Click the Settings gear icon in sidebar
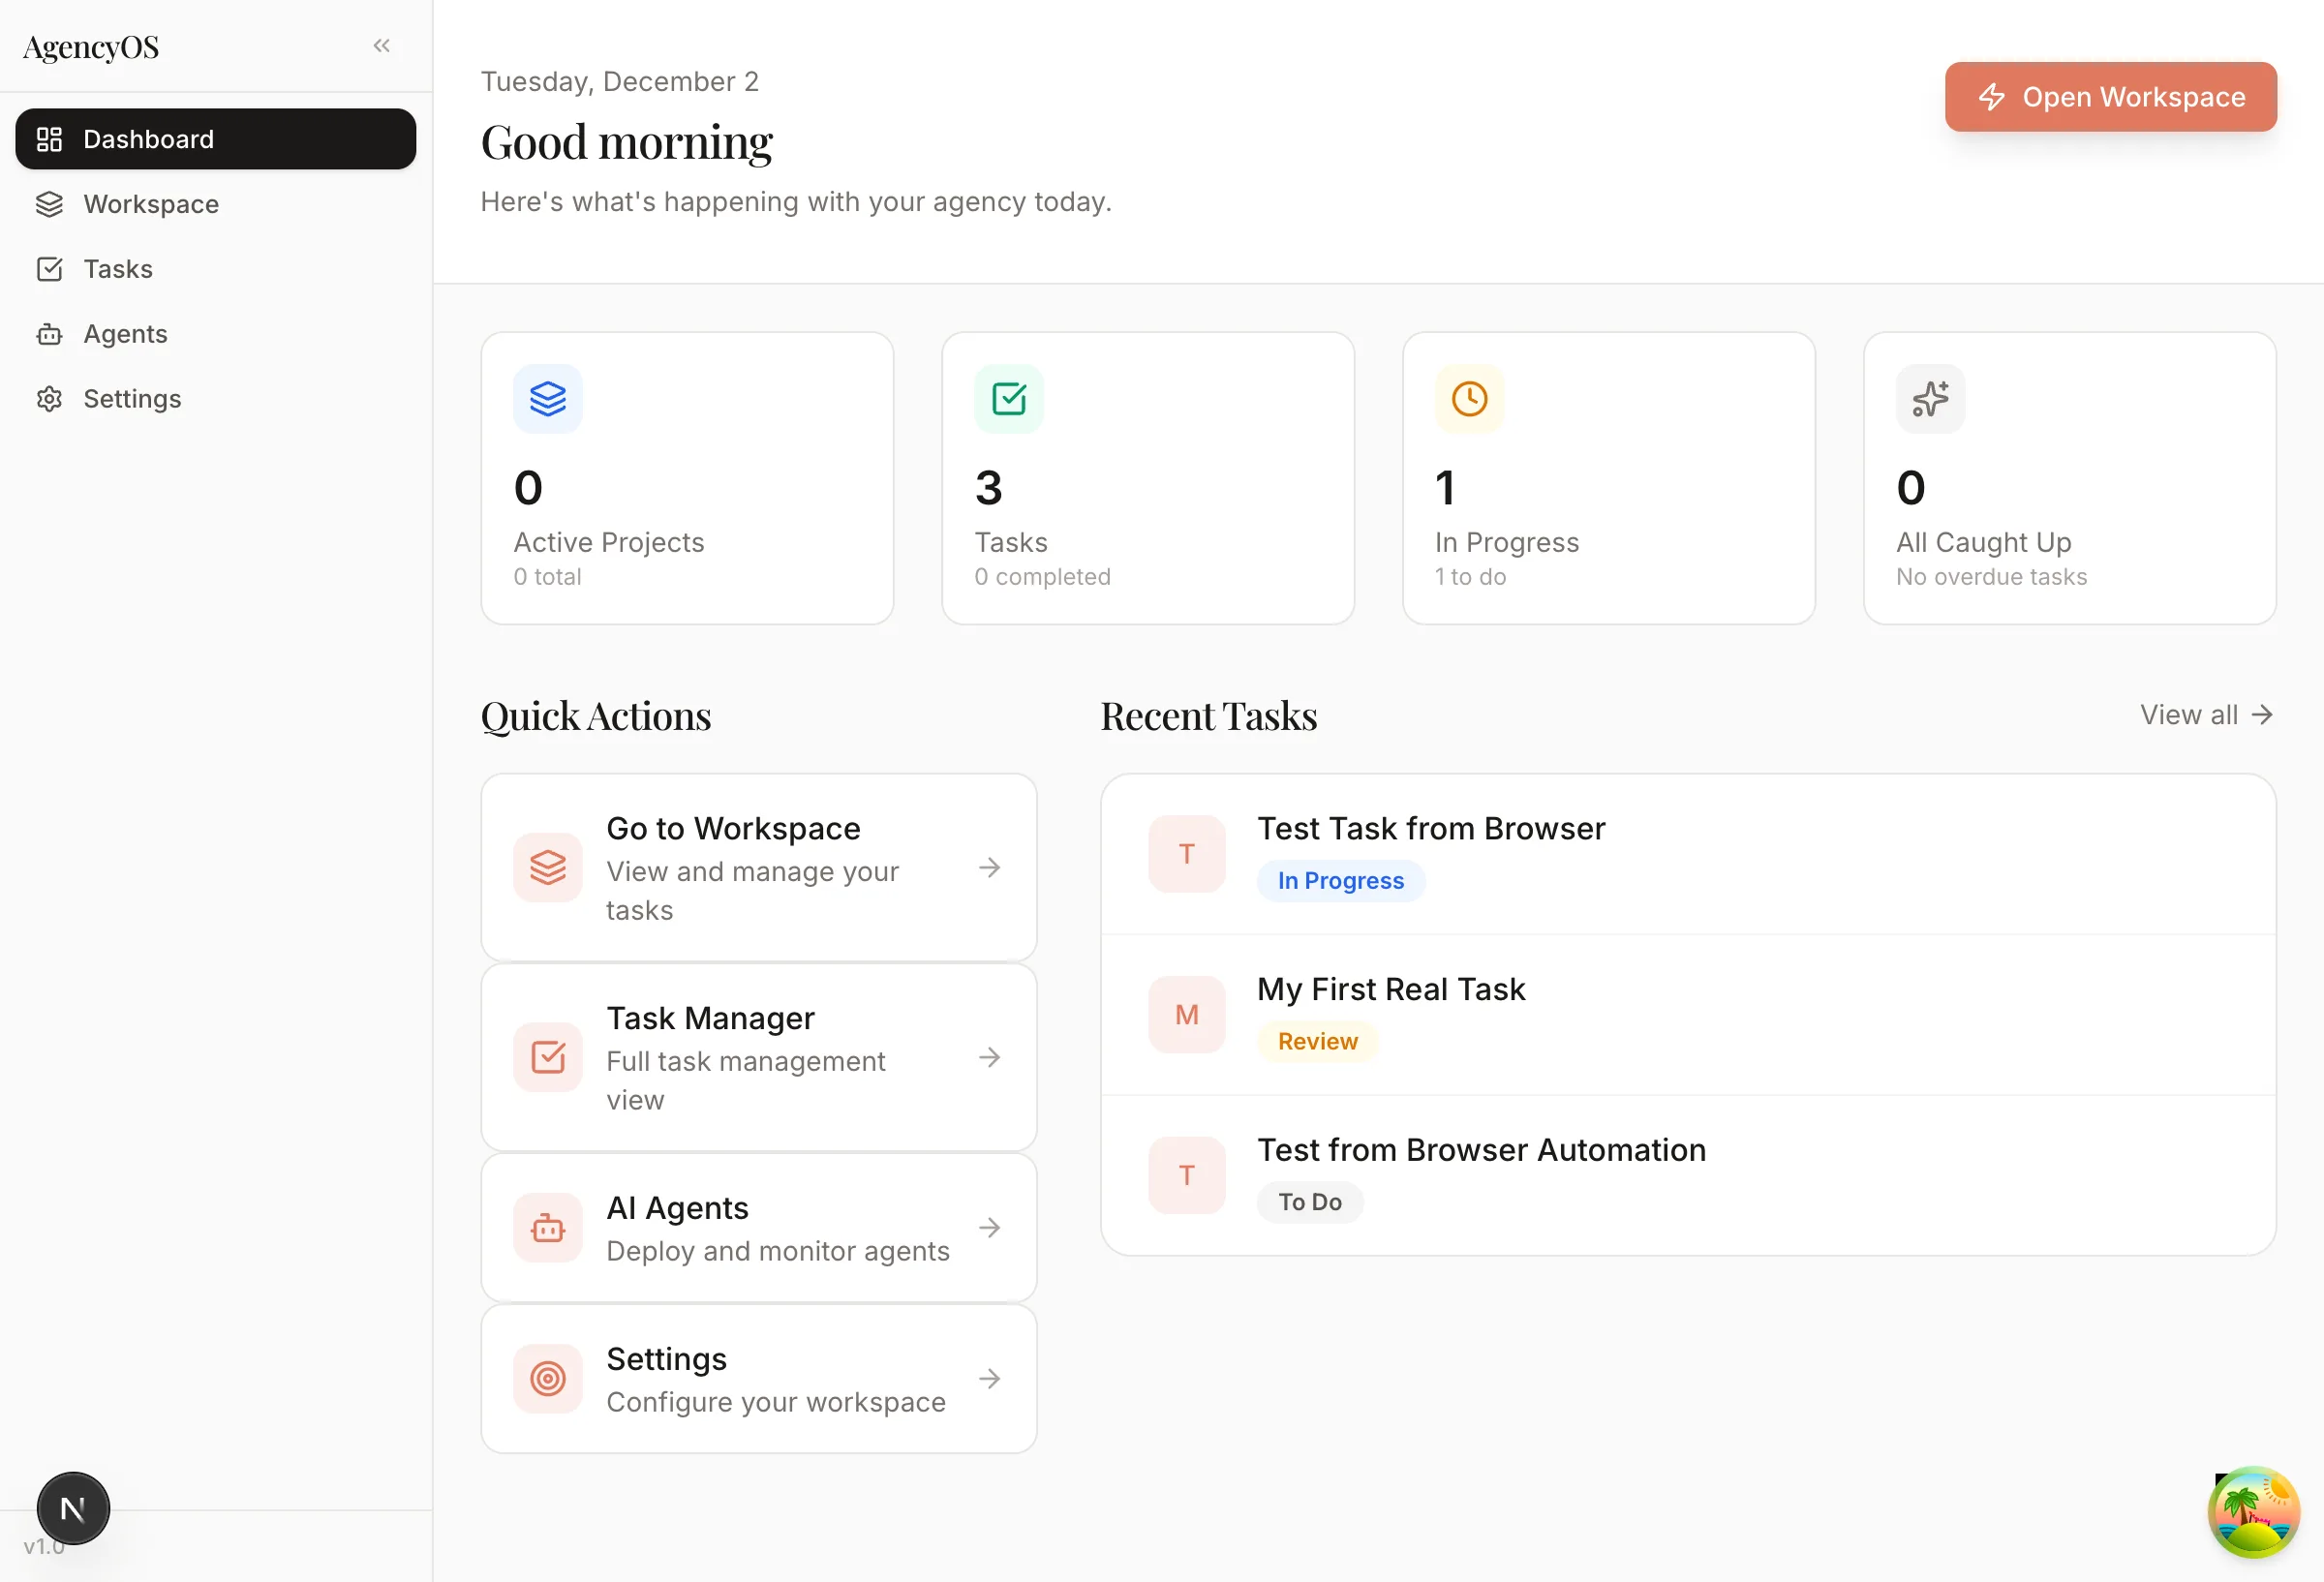Screen dimensions: 2324x1582 (50, 398)
